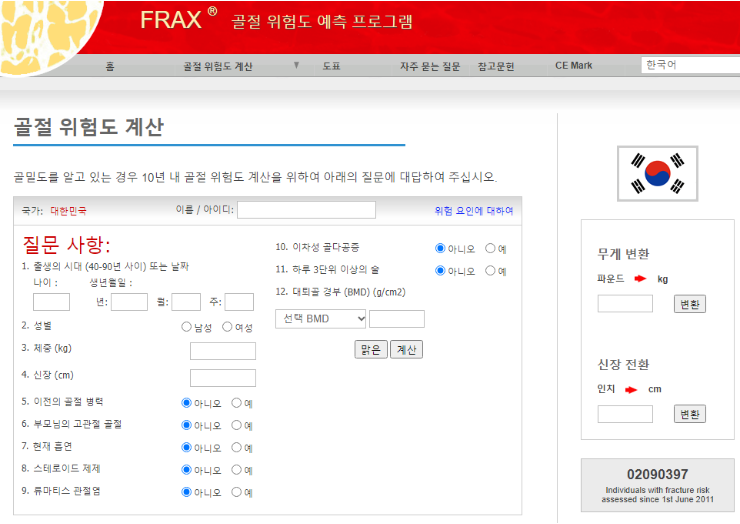Open the 참고문헌 menu item

[x=496, y=66]
